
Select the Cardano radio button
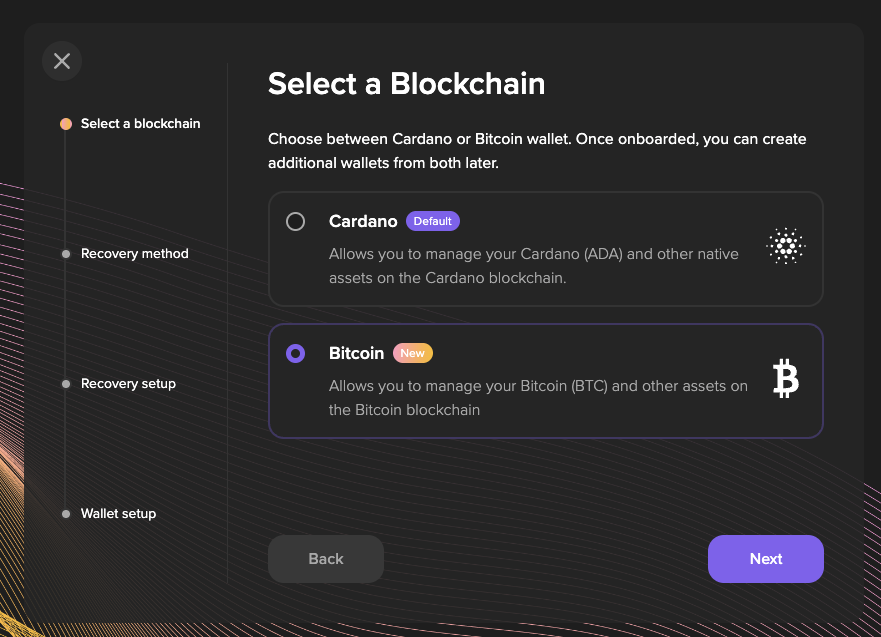click(x=296, y=222)
